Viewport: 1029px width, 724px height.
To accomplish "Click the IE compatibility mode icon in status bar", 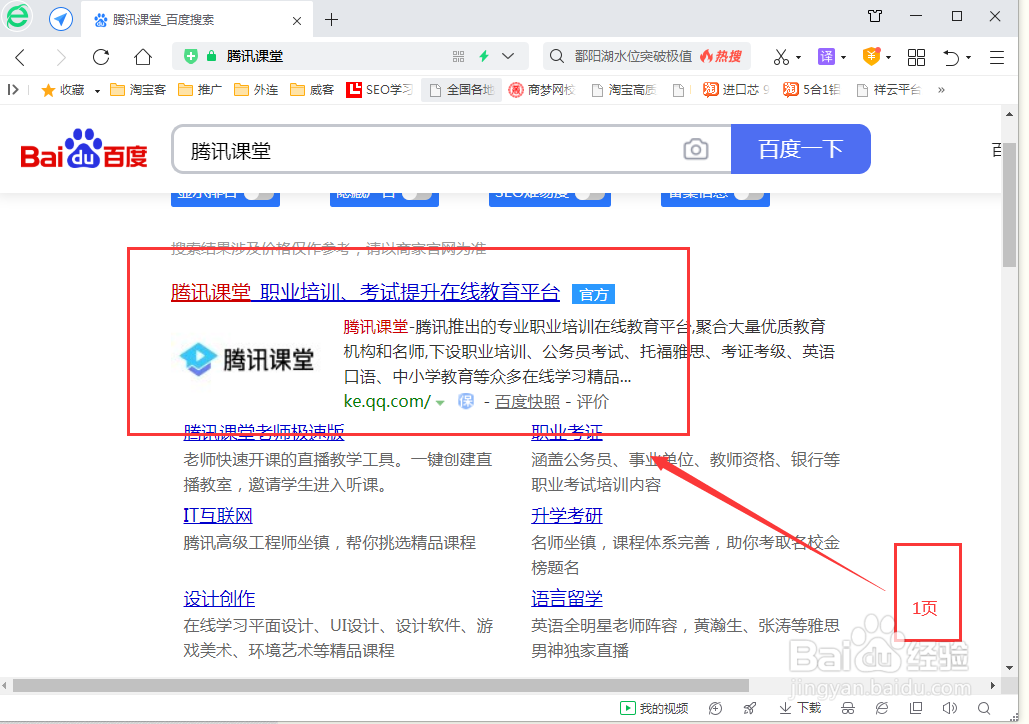I will click(881, 708).
